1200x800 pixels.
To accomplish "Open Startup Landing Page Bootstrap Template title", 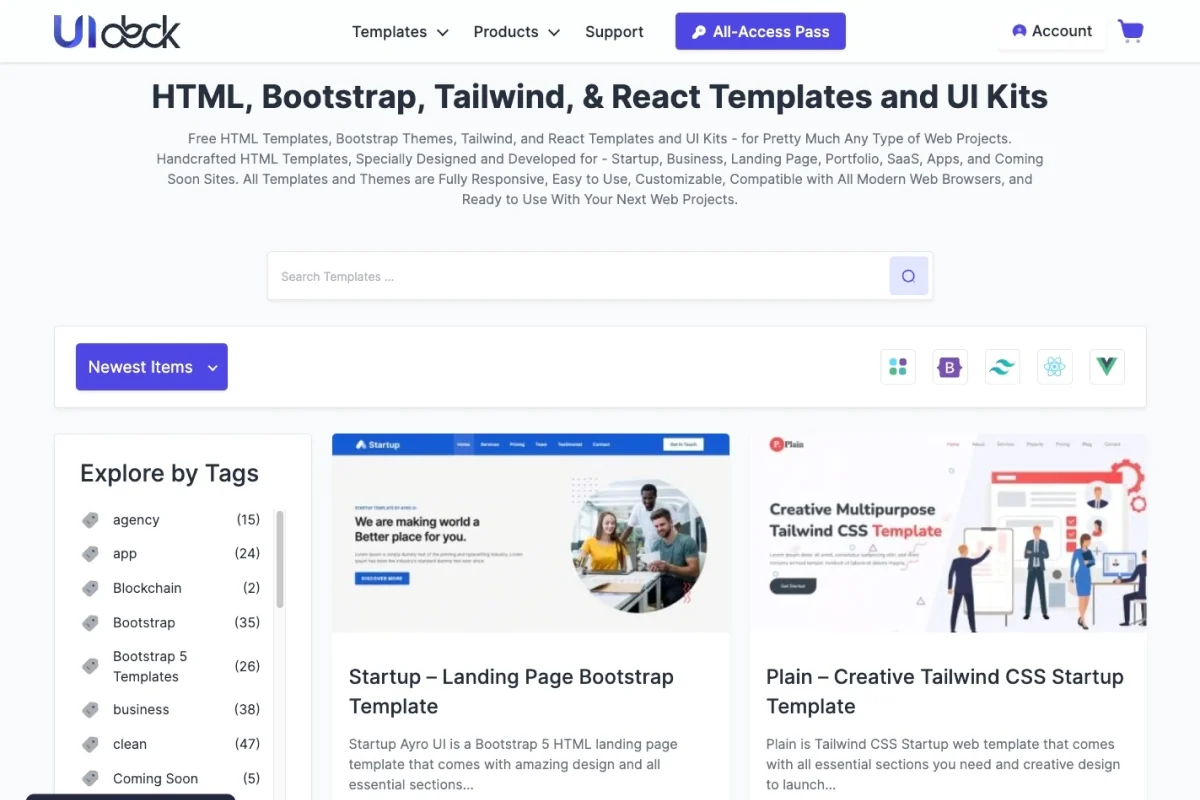I will tap(511, 691).
